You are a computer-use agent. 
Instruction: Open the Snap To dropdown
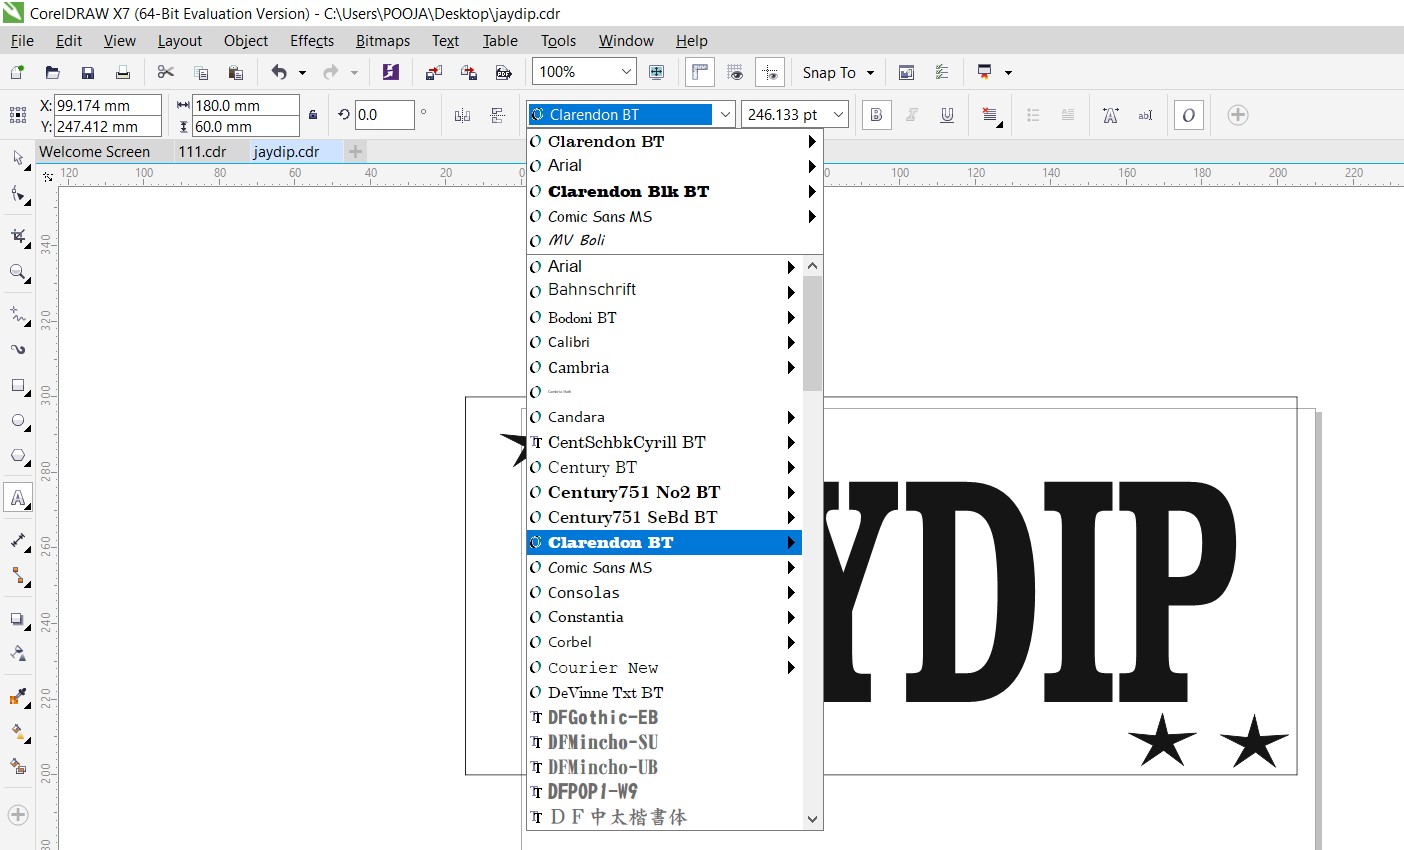coord(870,72)
